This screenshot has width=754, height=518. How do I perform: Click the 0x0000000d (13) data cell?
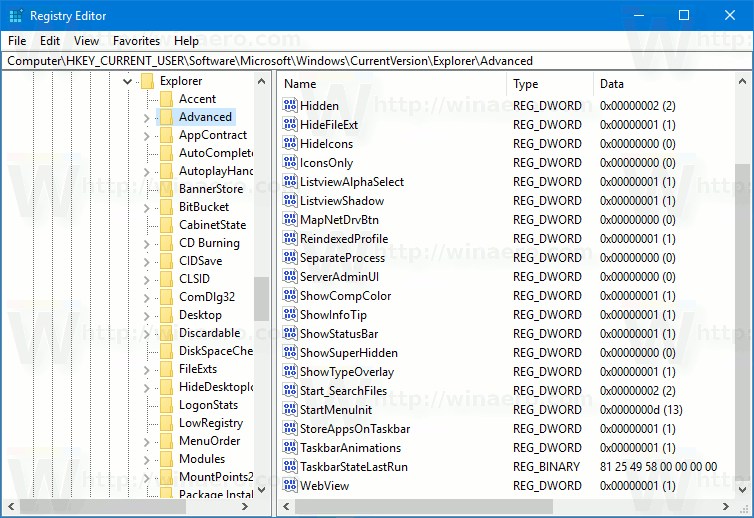click(x=641, y=410)
